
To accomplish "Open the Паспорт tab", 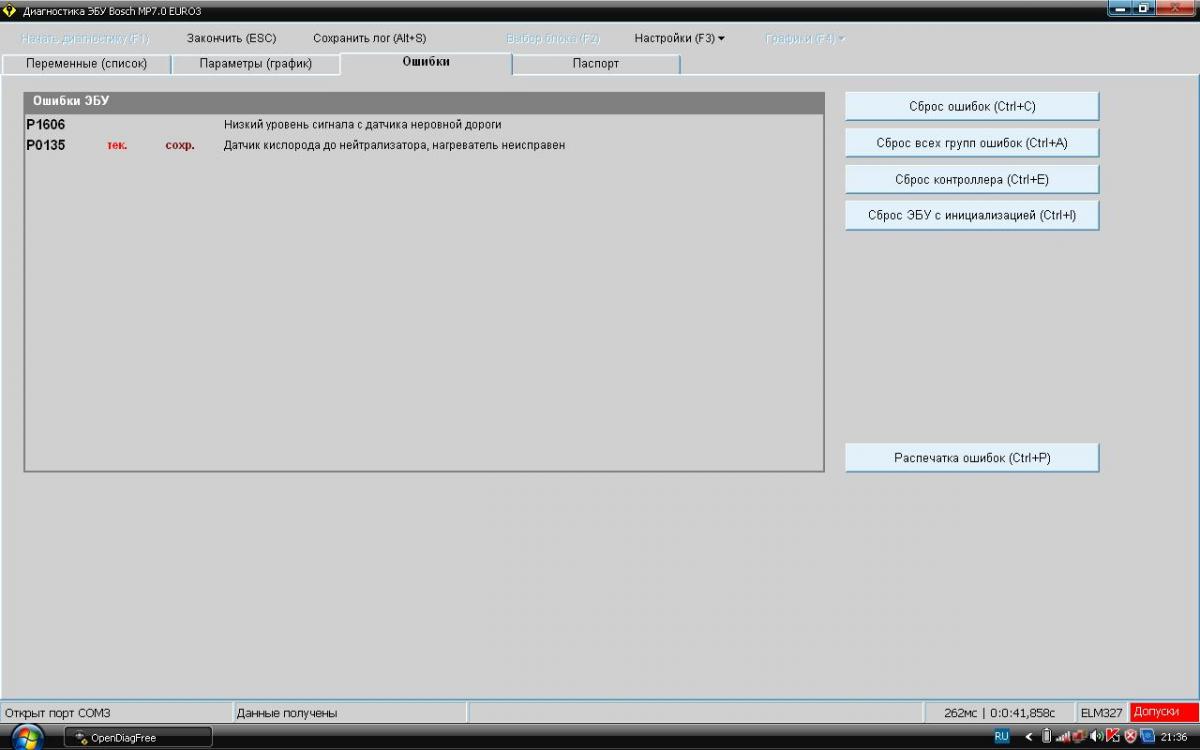I will click(596, 64).
